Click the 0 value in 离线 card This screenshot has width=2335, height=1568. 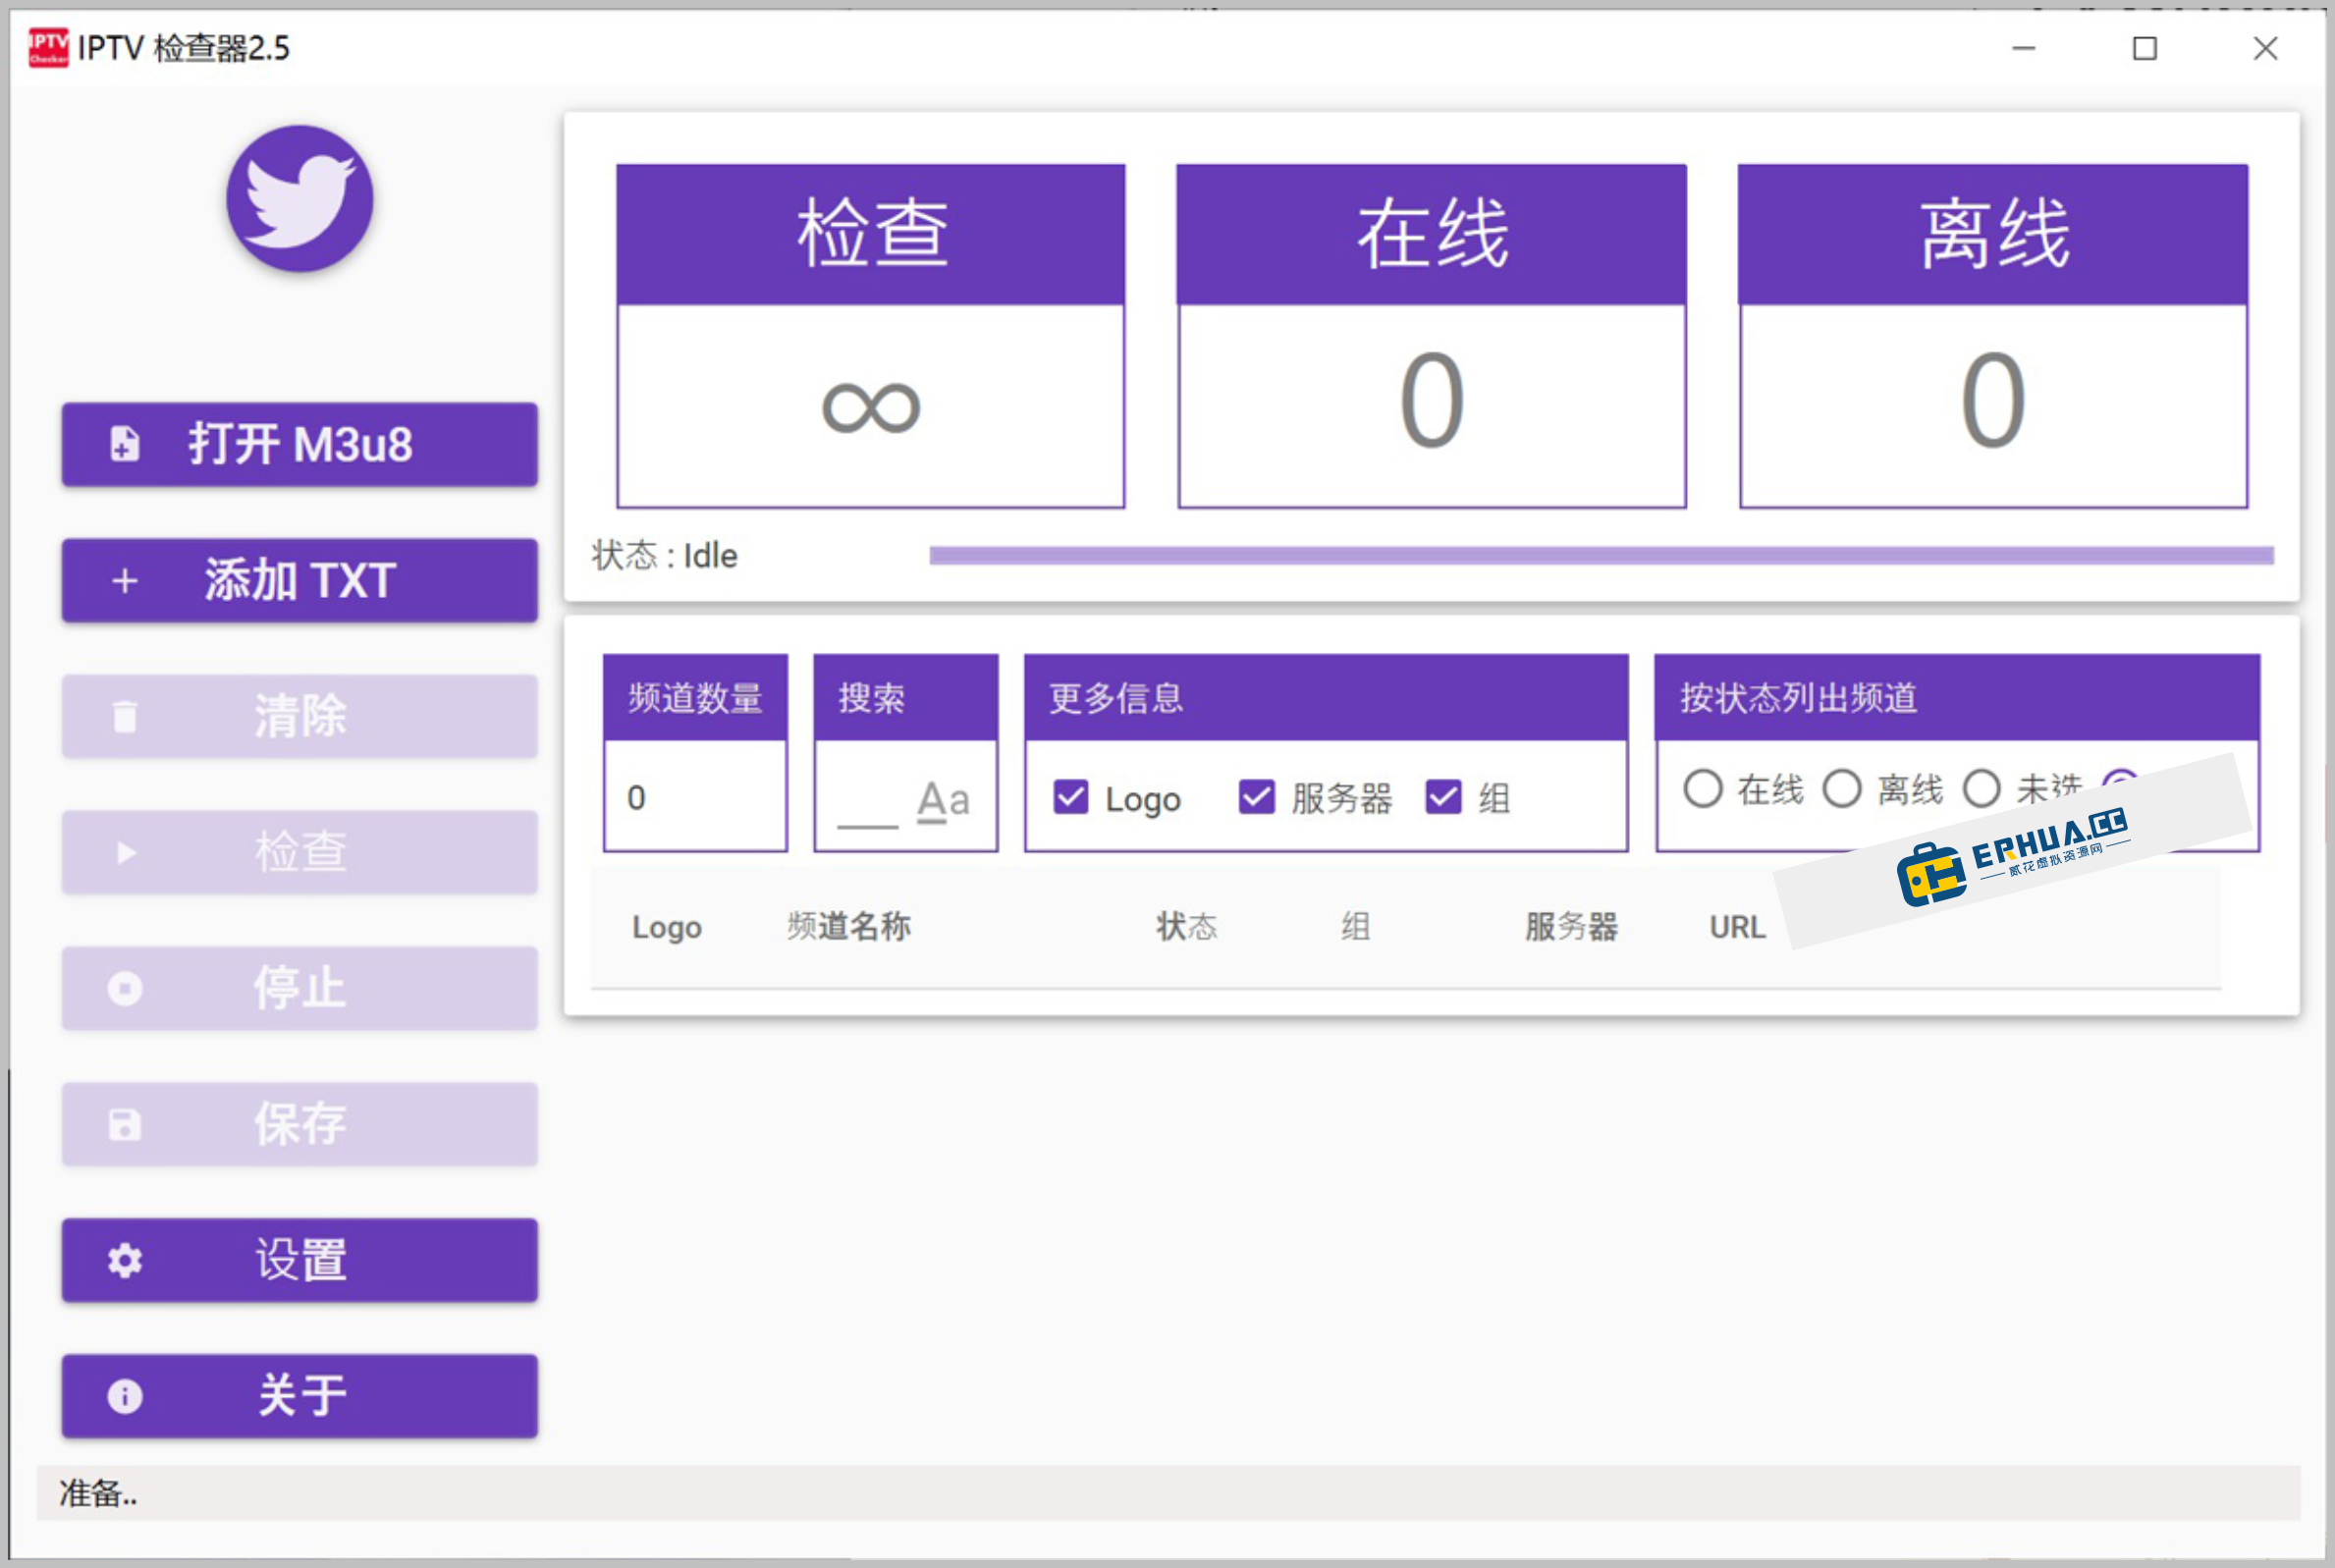(1993, 401)
